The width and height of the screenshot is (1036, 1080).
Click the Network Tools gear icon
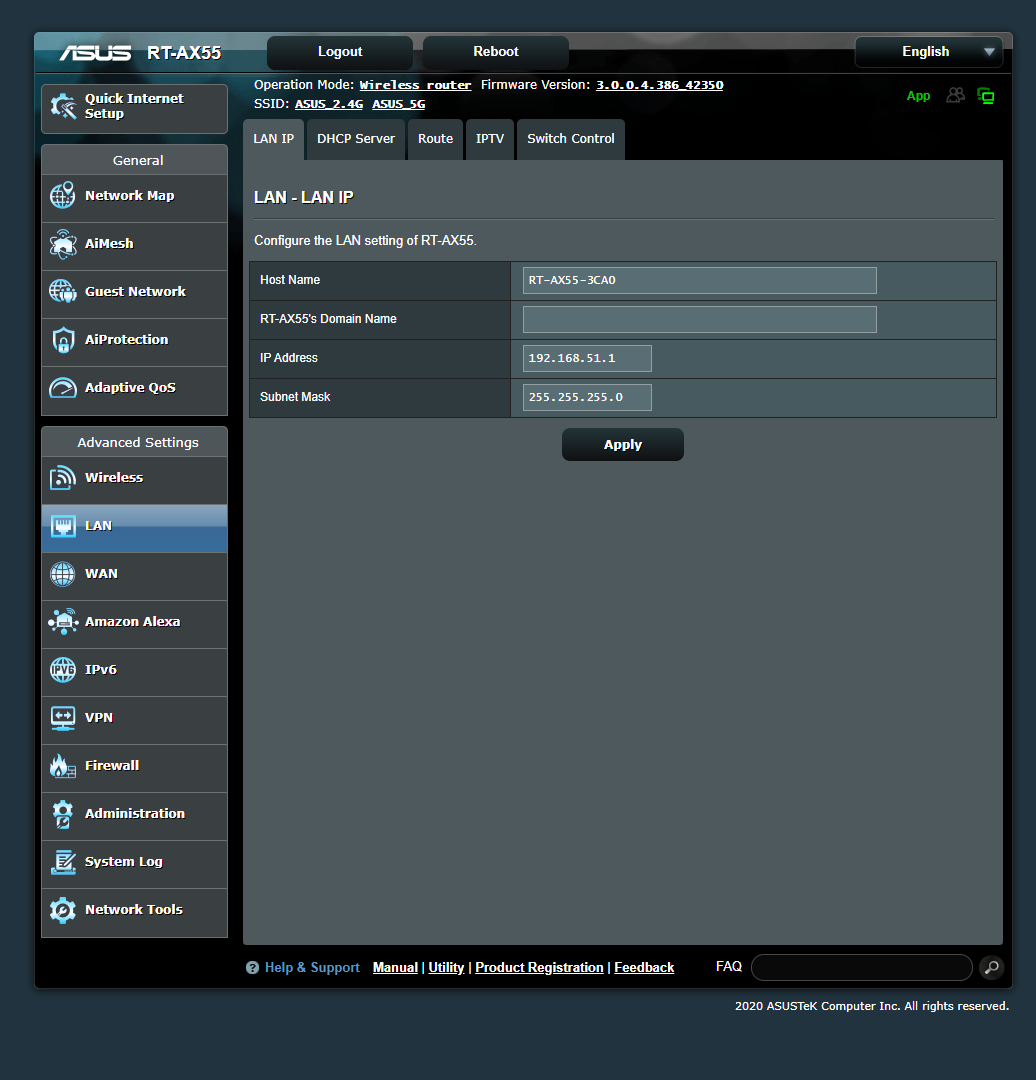[x=63, y=910]
